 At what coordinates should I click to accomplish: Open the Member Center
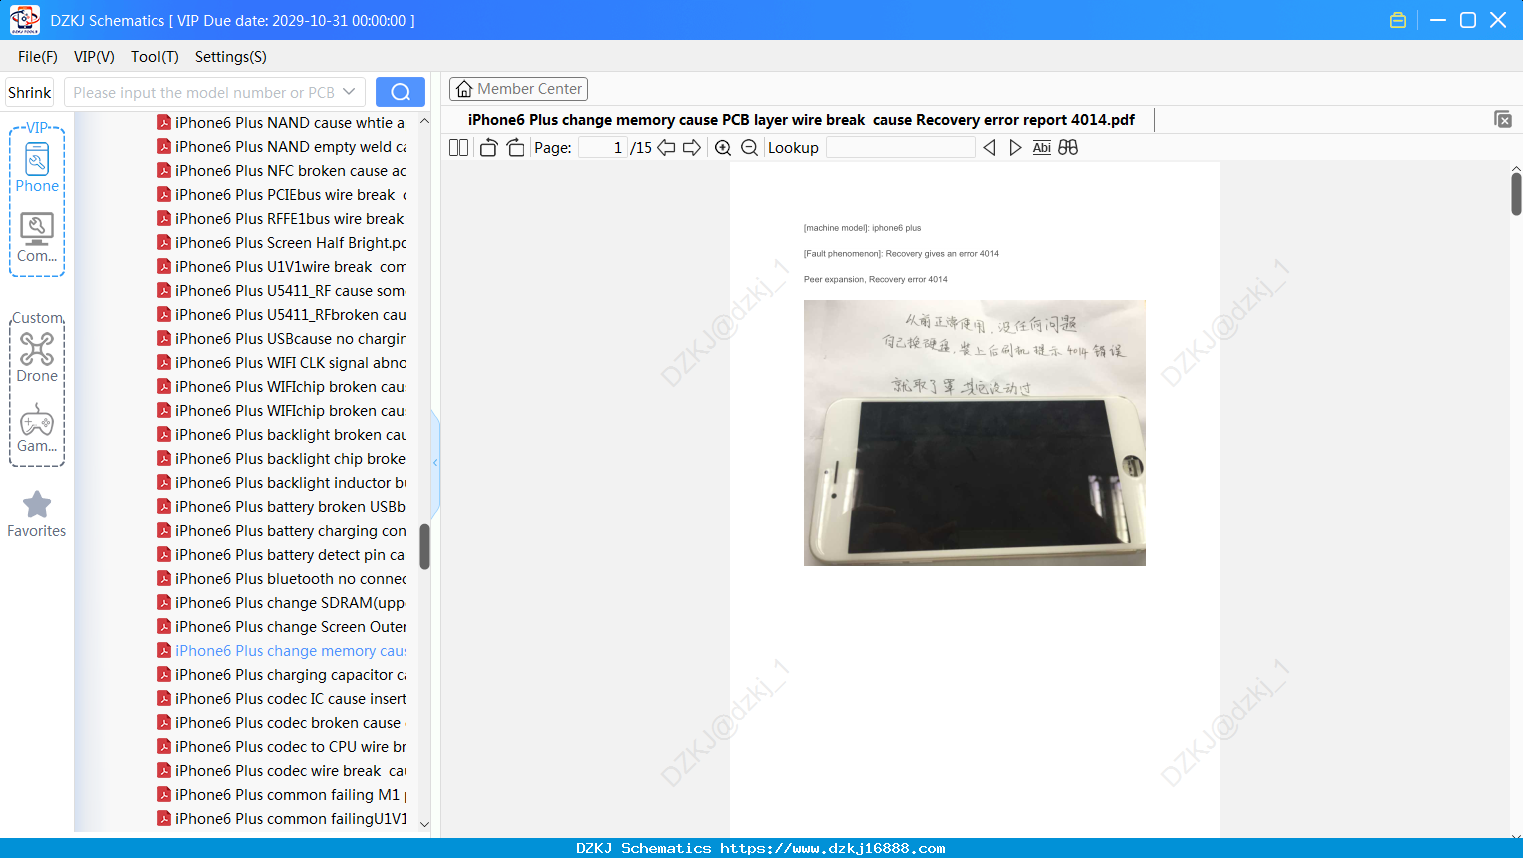[x=518, y=89]
